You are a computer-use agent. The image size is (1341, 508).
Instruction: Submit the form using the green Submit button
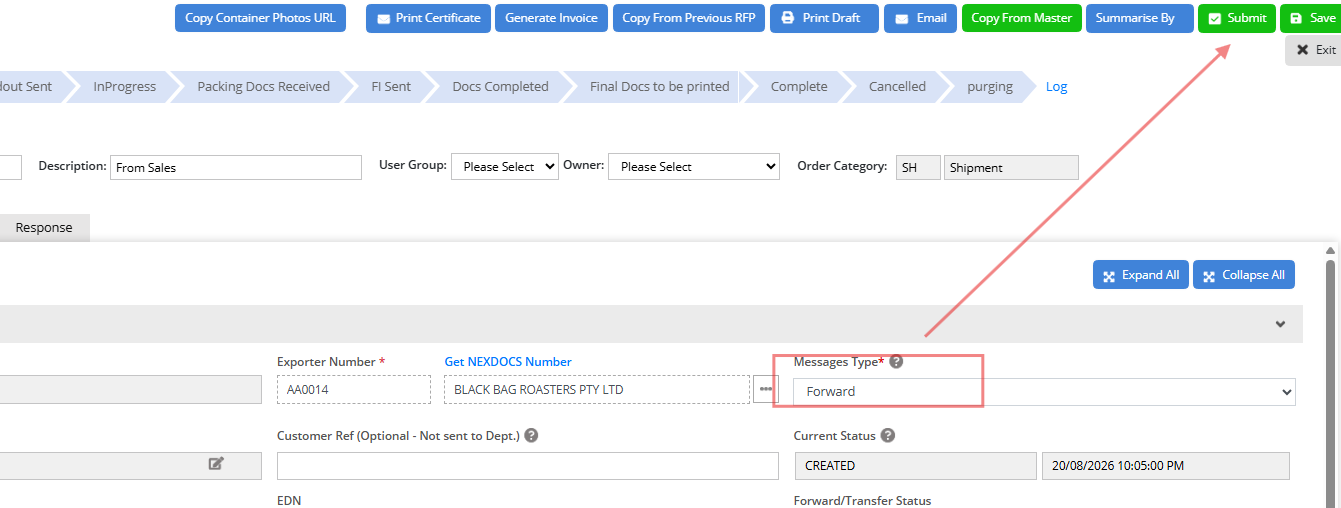(x=1237, y=18)
